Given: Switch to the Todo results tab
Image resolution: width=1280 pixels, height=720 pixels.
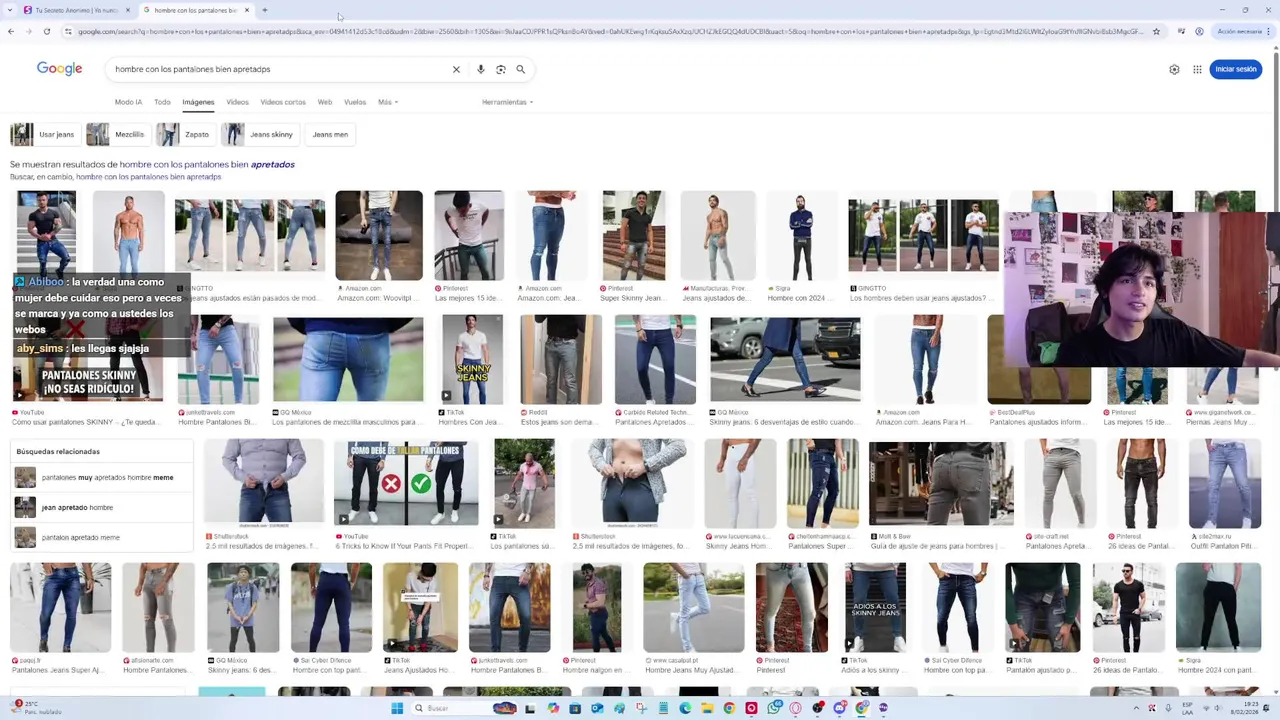Looking at the screenshot, I should (x=162, y=102).
